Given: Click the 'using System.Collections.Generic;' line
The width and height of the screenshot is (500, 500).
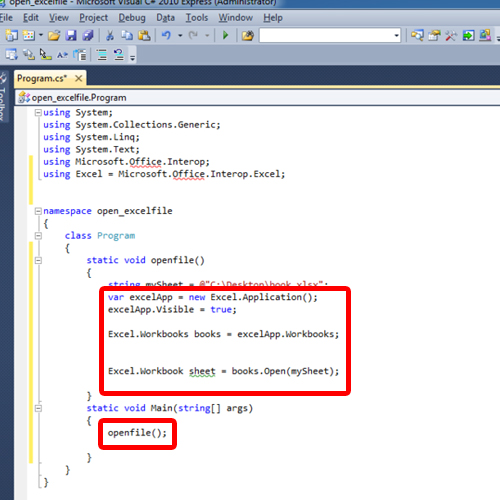Looking at the screenshot, I should [132, 125].
